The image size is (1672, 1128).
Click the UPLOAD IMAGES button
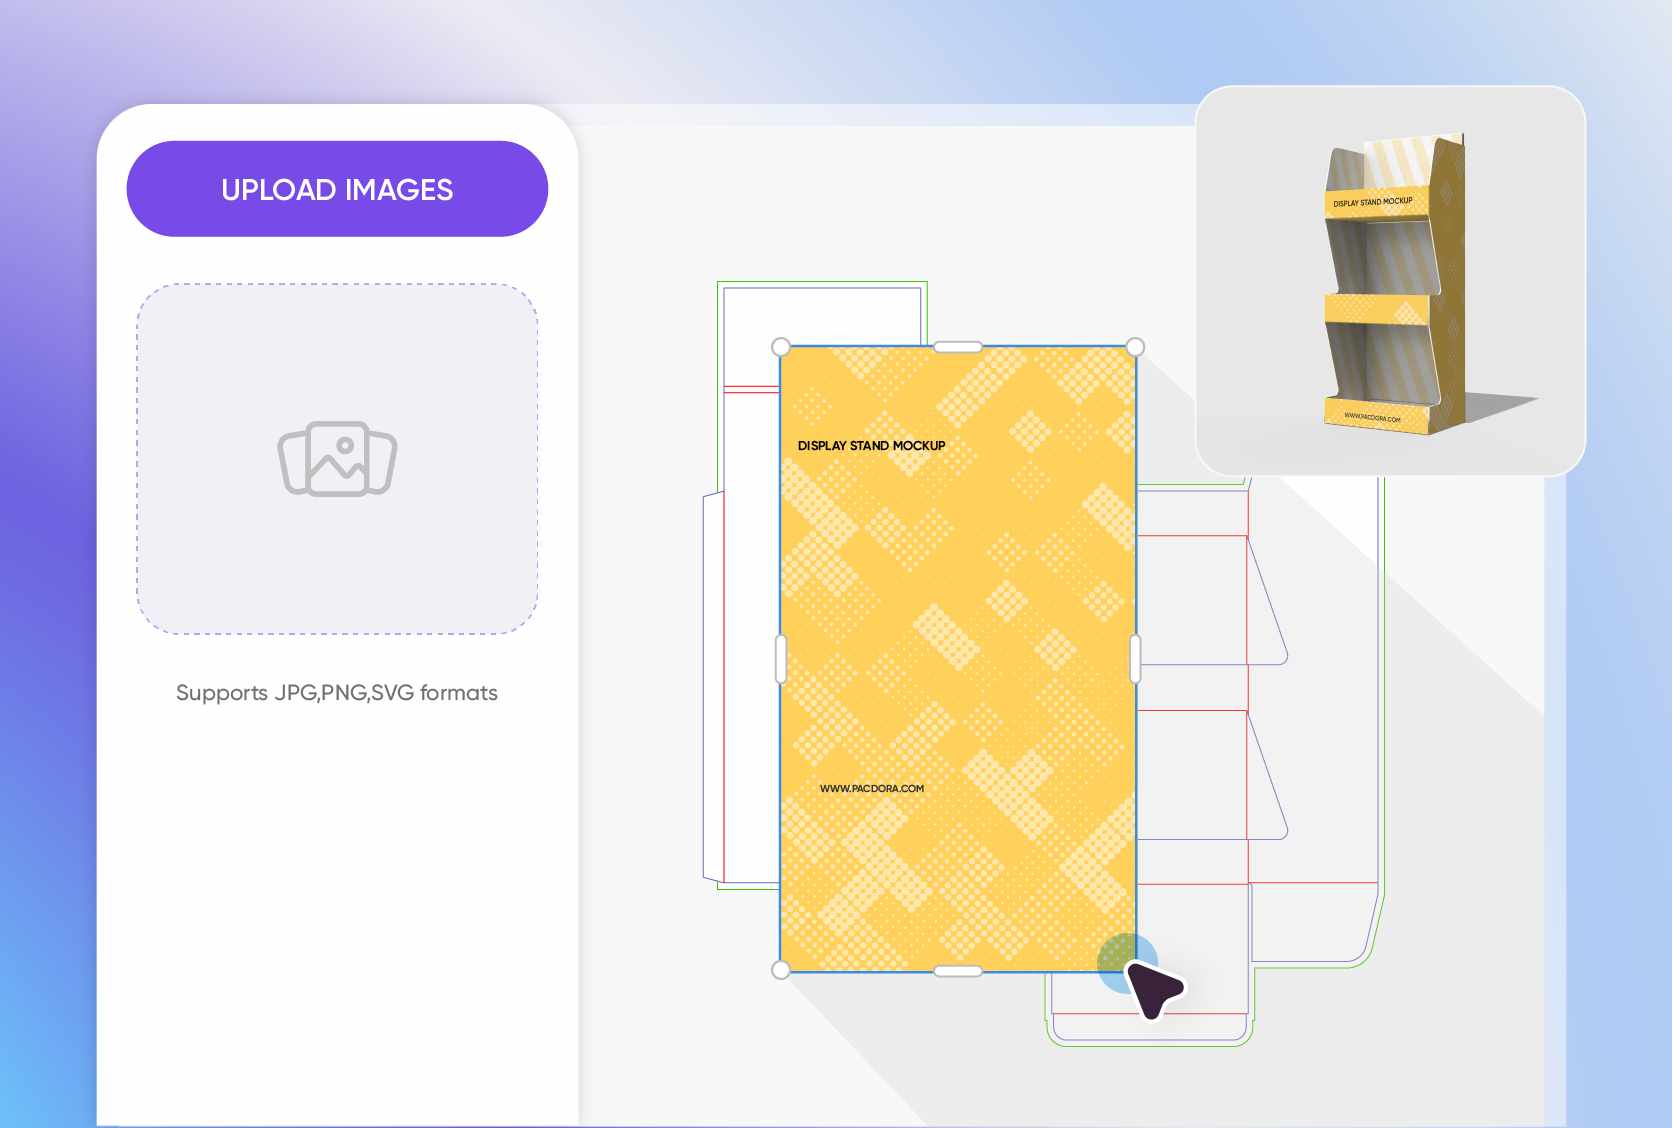click(x=337, y=188)
